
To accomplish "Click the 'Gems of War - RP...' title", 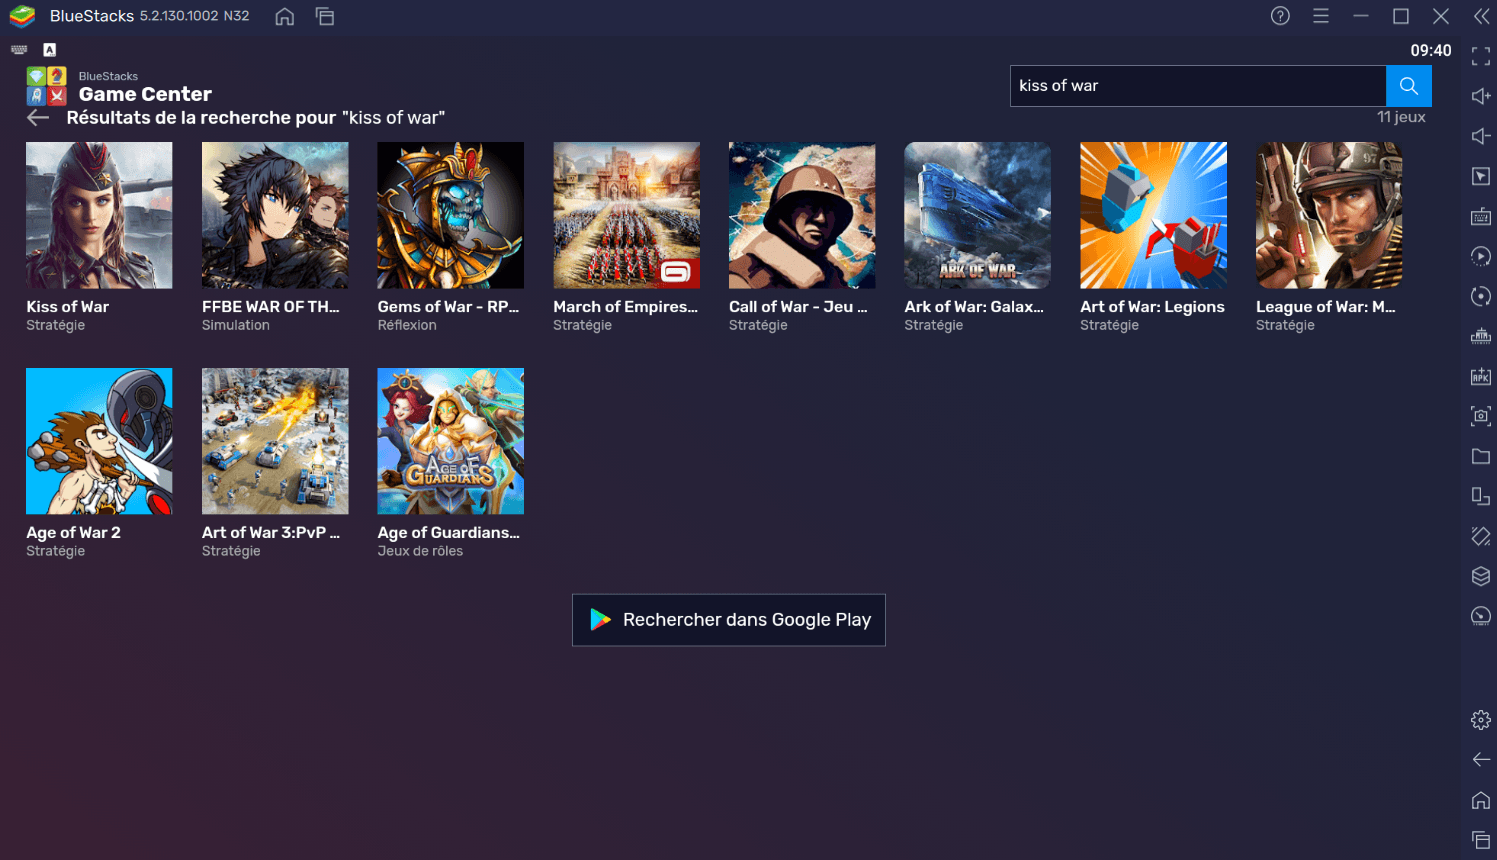I will coord(448,307).
